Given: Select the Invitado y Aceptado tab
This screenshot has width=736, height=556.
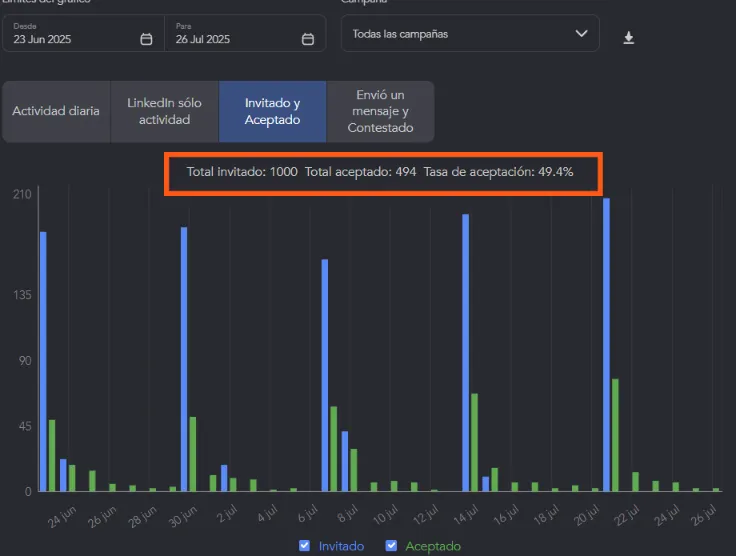Looking at the screenshot, I should 272,111.
